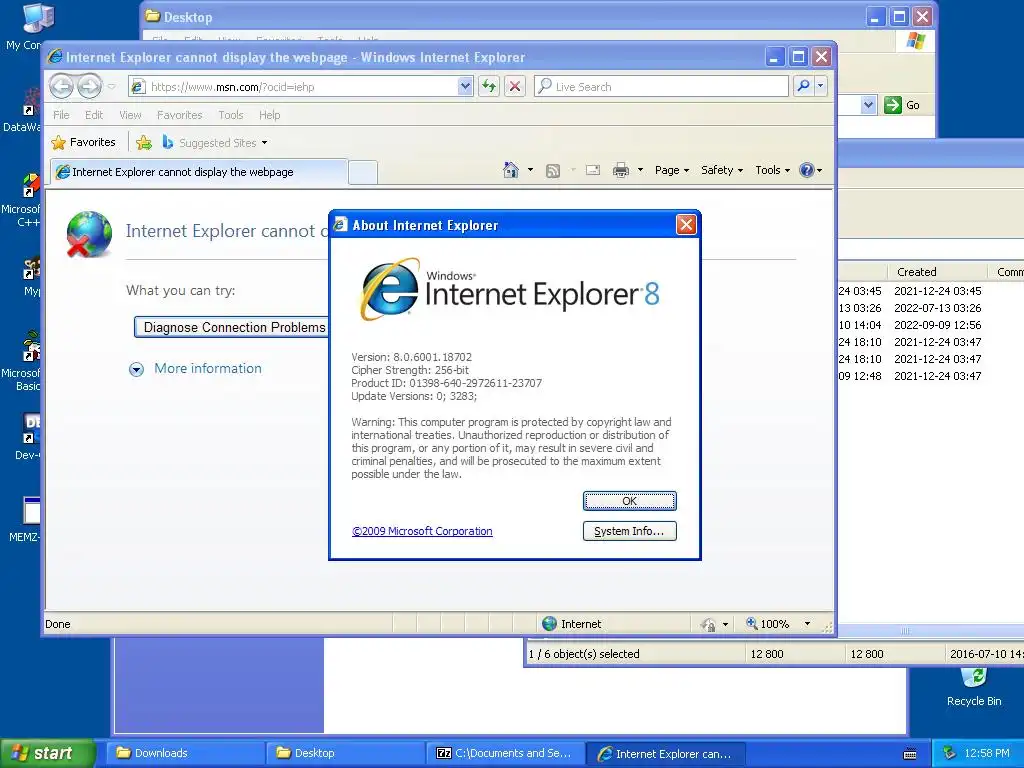Click the address bar URL field
1024x768 pixels.
tap(302, 86)
